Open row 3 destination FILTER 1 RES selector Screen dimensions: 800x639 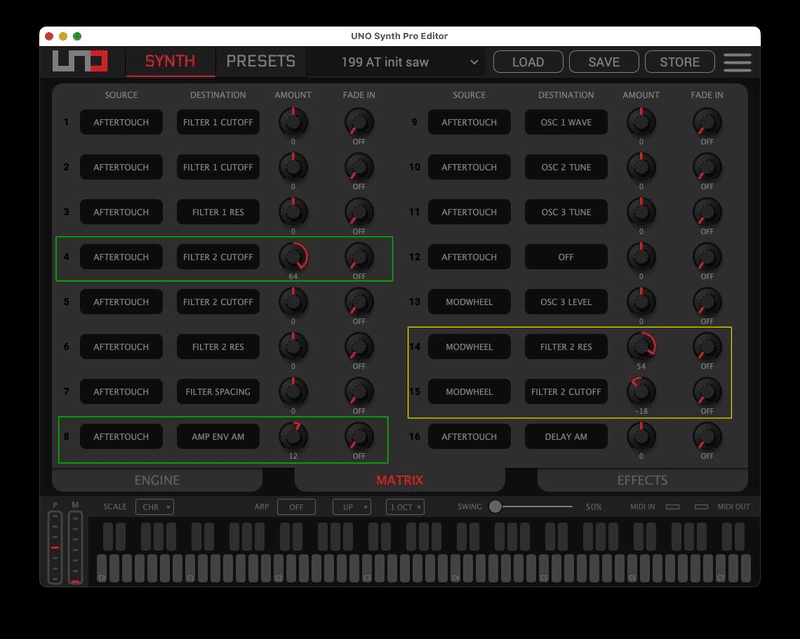coord(218,212)
